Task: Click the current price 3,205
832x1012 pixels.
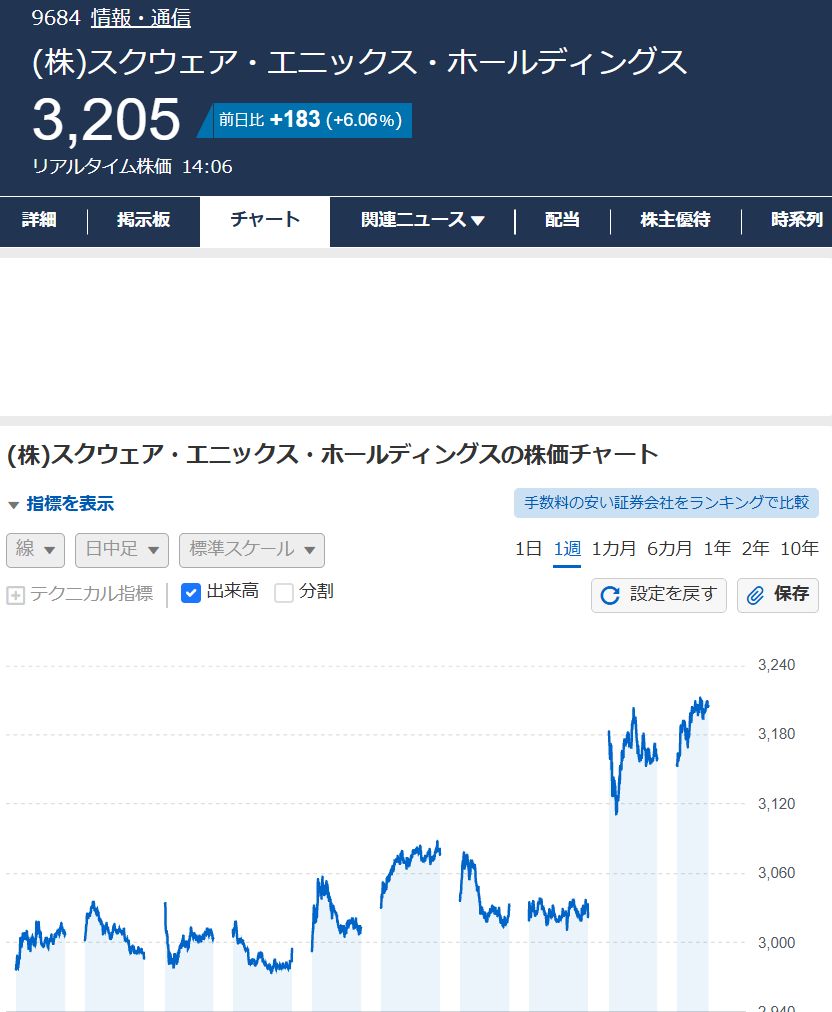Action: click(x=107, y=119)
